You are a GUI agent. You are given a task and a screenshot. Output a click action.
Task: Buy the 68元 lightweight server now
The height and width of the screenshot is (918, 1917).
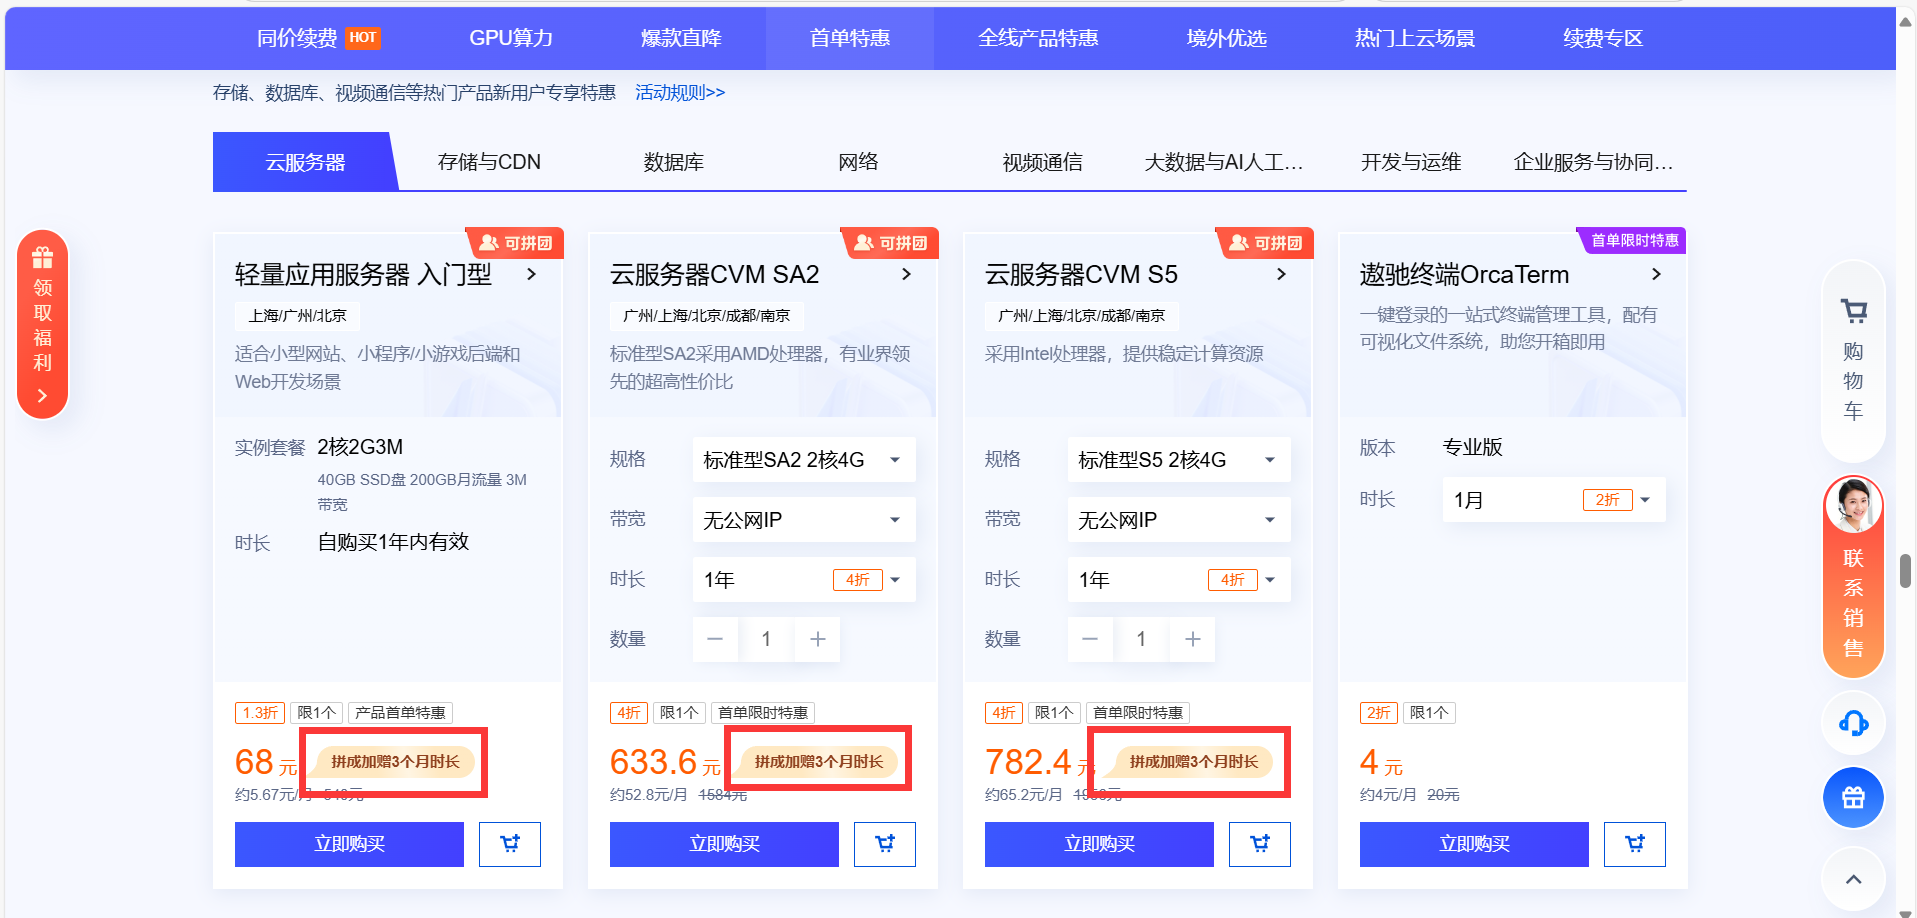pos(349,844)
